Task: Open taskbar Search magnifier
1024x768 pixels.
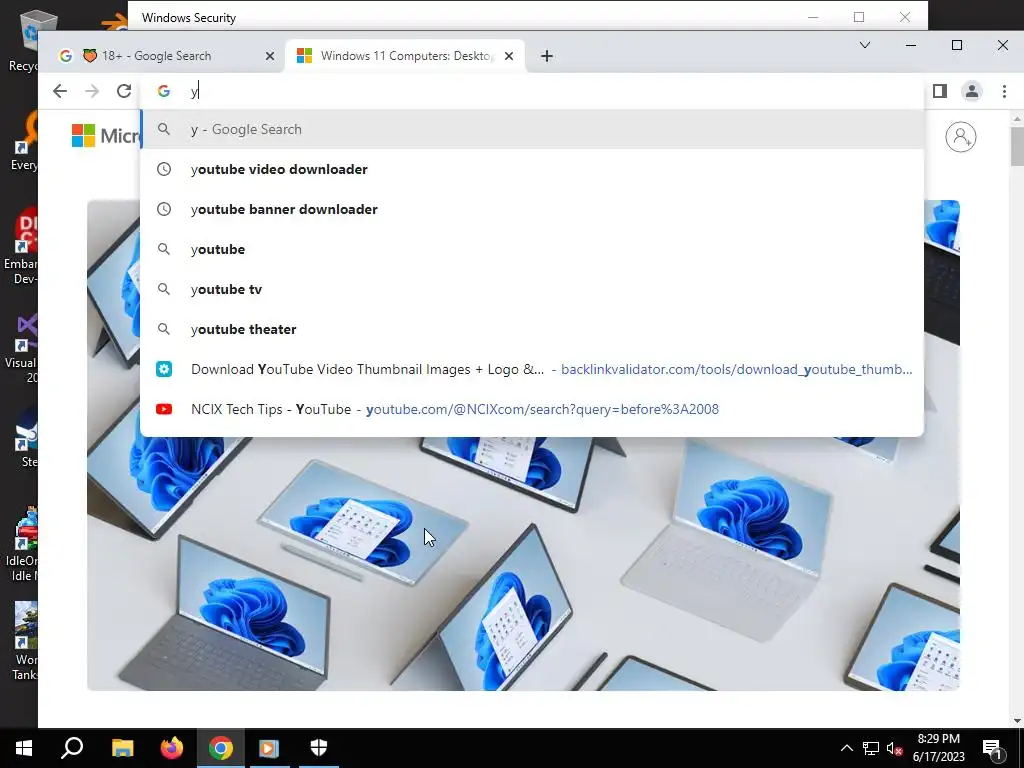Action: (x=72, y=748)
